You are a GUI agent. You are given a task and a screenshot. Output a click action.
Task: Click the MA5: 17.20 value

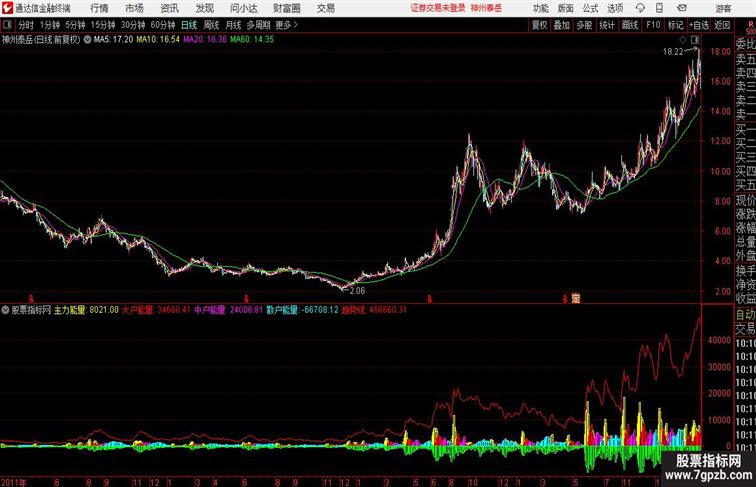point(113,40)
